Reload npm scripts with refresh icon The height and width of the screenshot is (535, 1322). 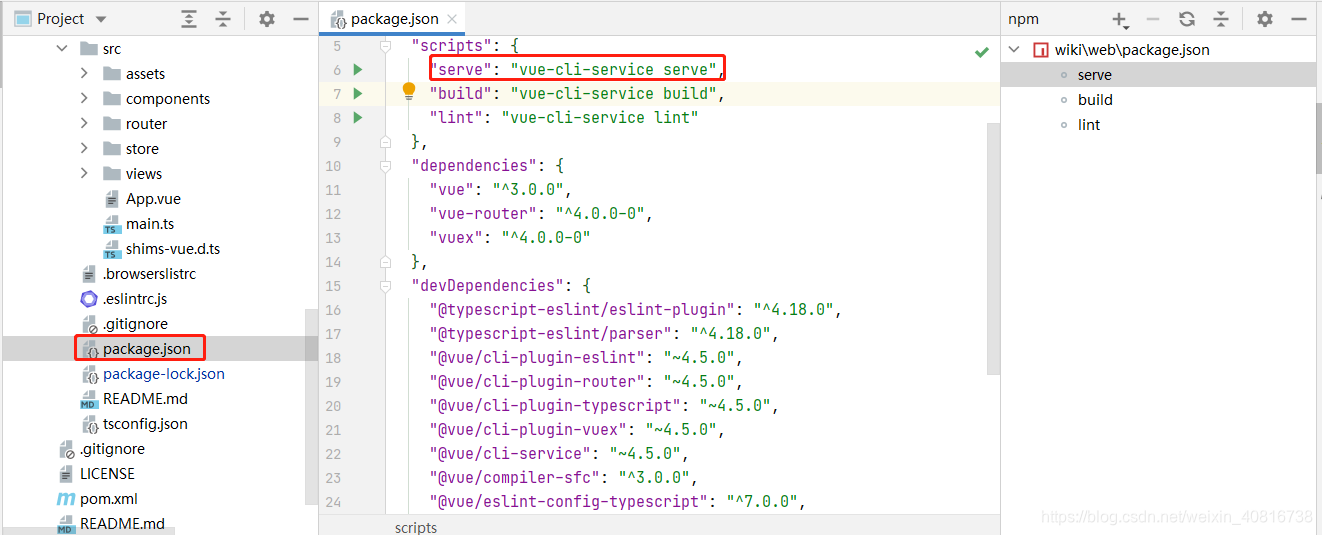[1187, 19]
